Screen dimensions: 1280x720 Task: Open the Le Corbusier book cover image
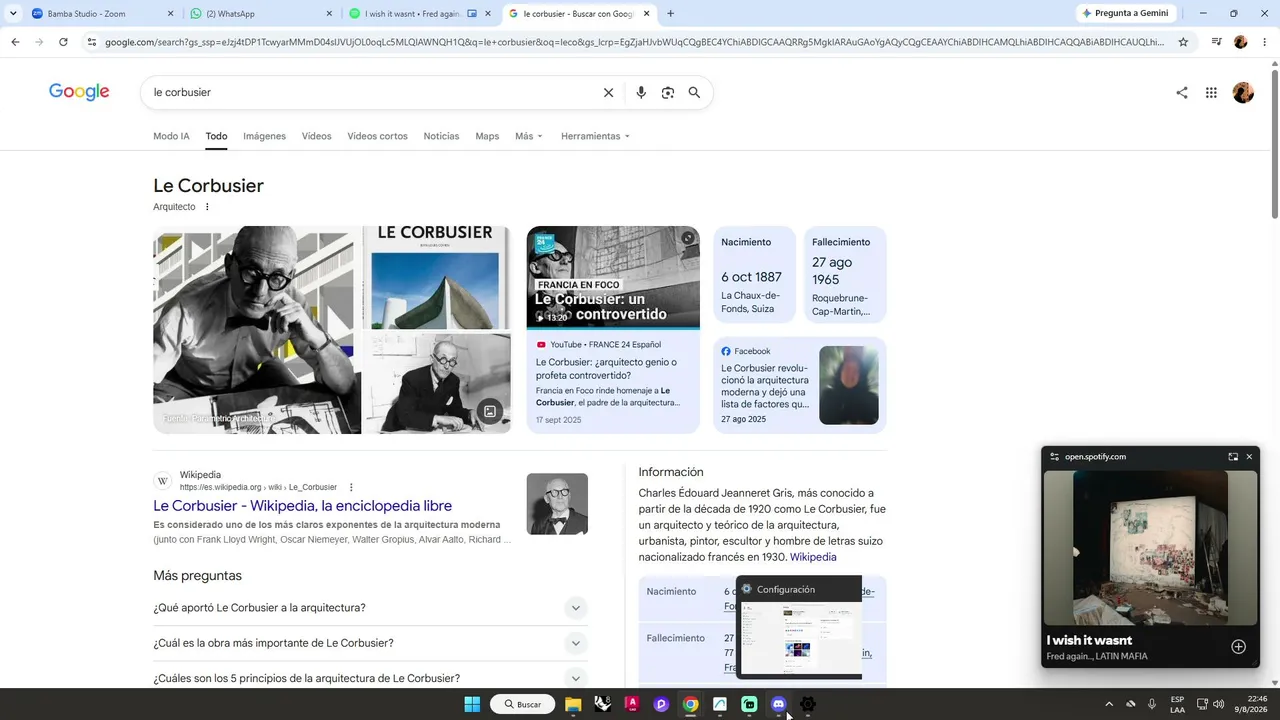[x=437, y=278]
